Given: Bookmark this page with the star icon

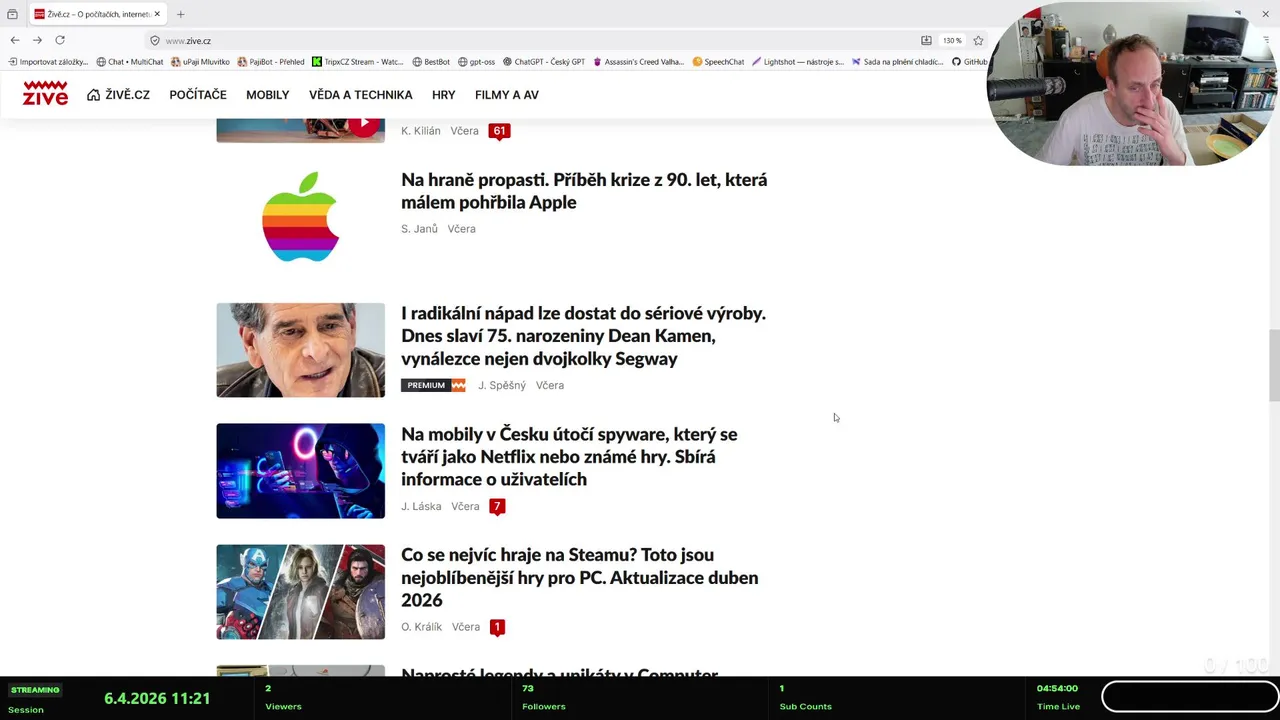Looking at the screenshot, I should (x=978, y=41).
